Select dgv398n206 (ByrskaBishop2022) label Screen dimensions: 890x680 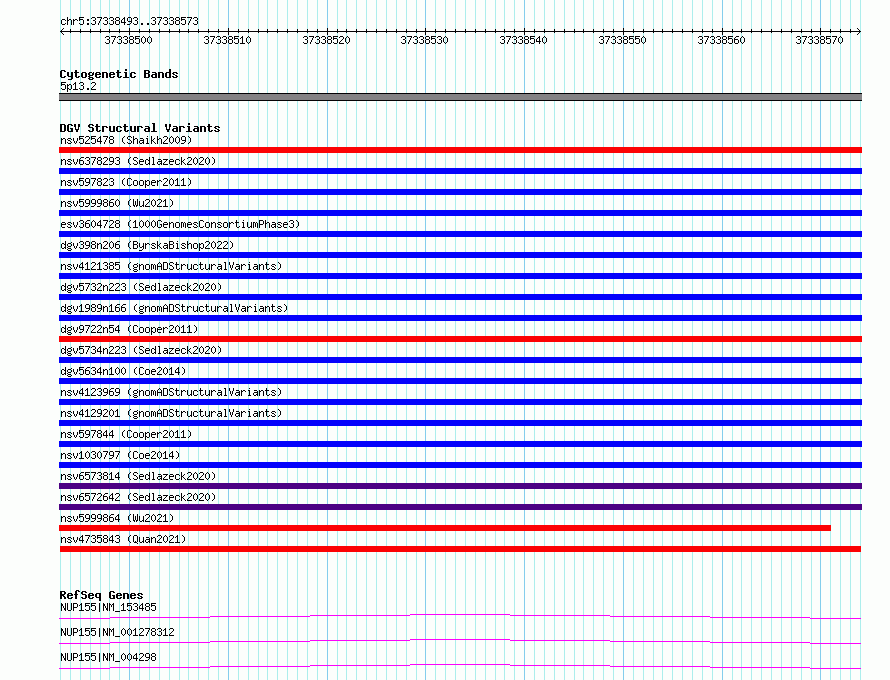point(147,245)
